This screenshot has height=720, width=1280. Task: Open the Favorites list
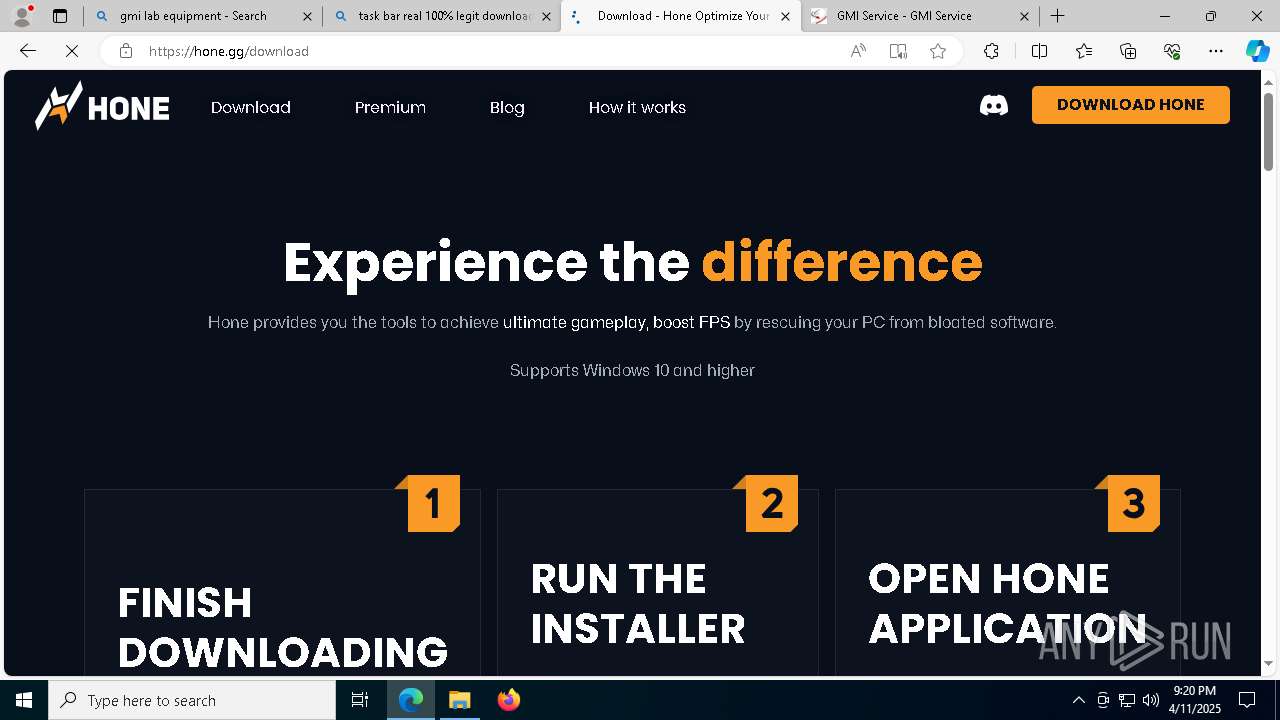coord(1084,51)
